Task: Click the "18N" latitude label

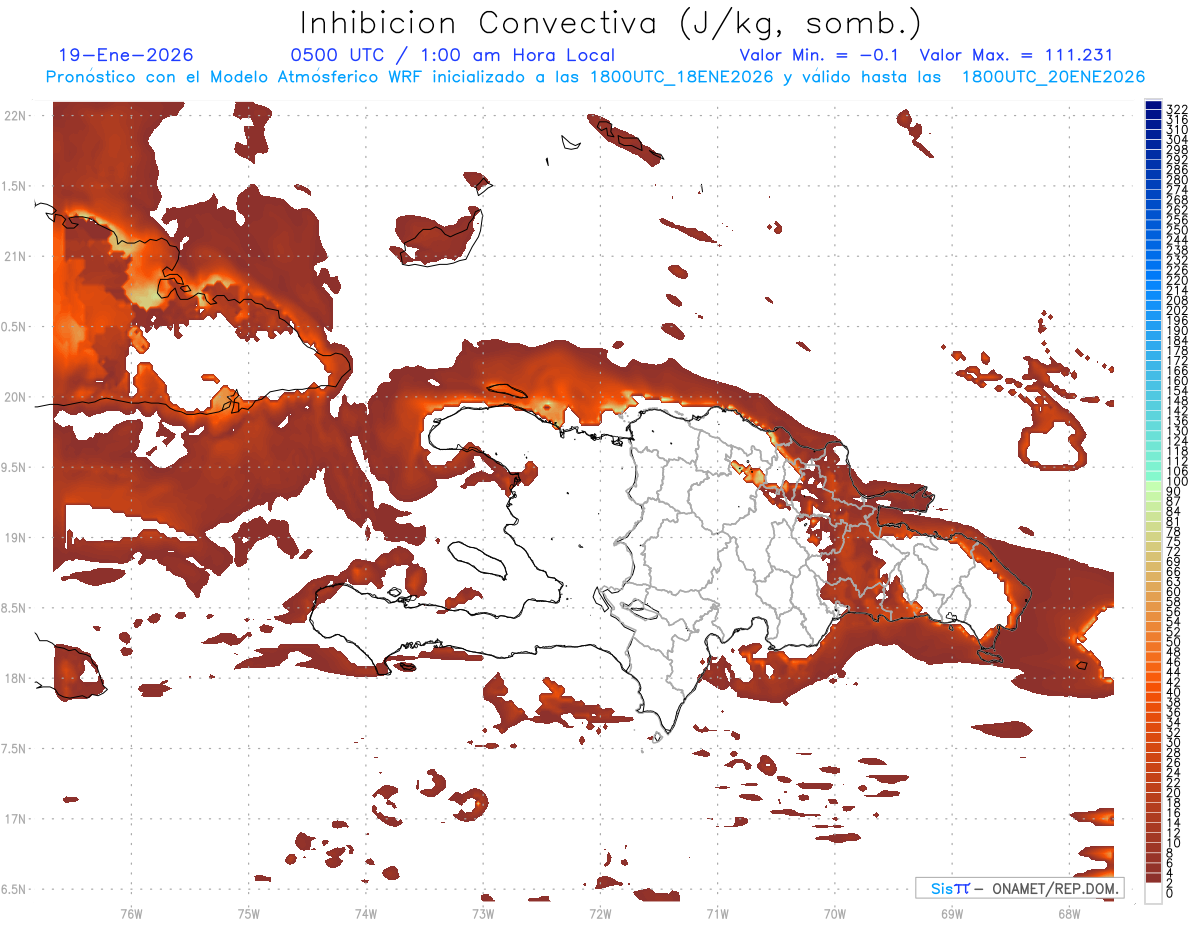Action: point(14,678)
